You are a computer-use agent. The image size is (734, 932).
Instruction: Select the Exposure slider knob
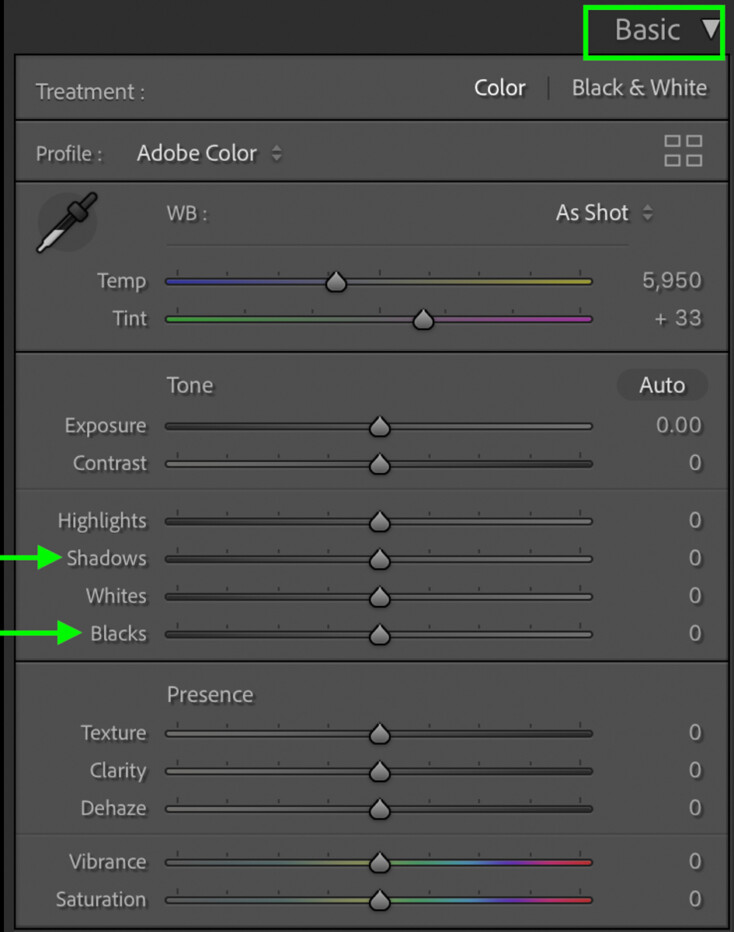pos(380,425)
